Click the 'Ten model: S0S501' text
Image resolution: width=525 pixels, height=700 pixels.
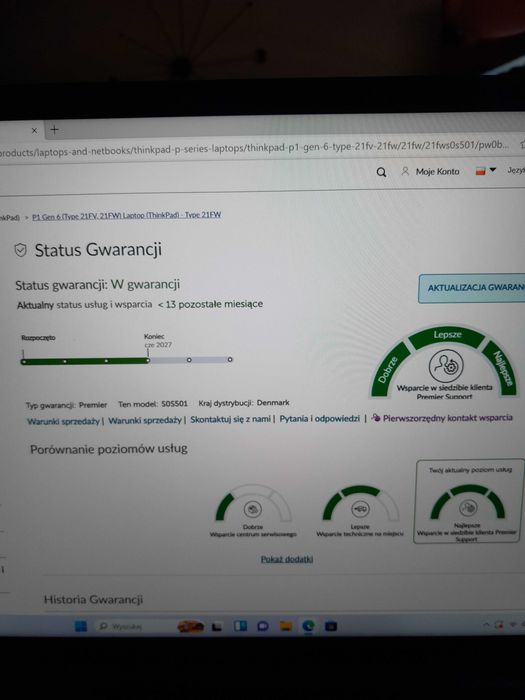point(153,404)
